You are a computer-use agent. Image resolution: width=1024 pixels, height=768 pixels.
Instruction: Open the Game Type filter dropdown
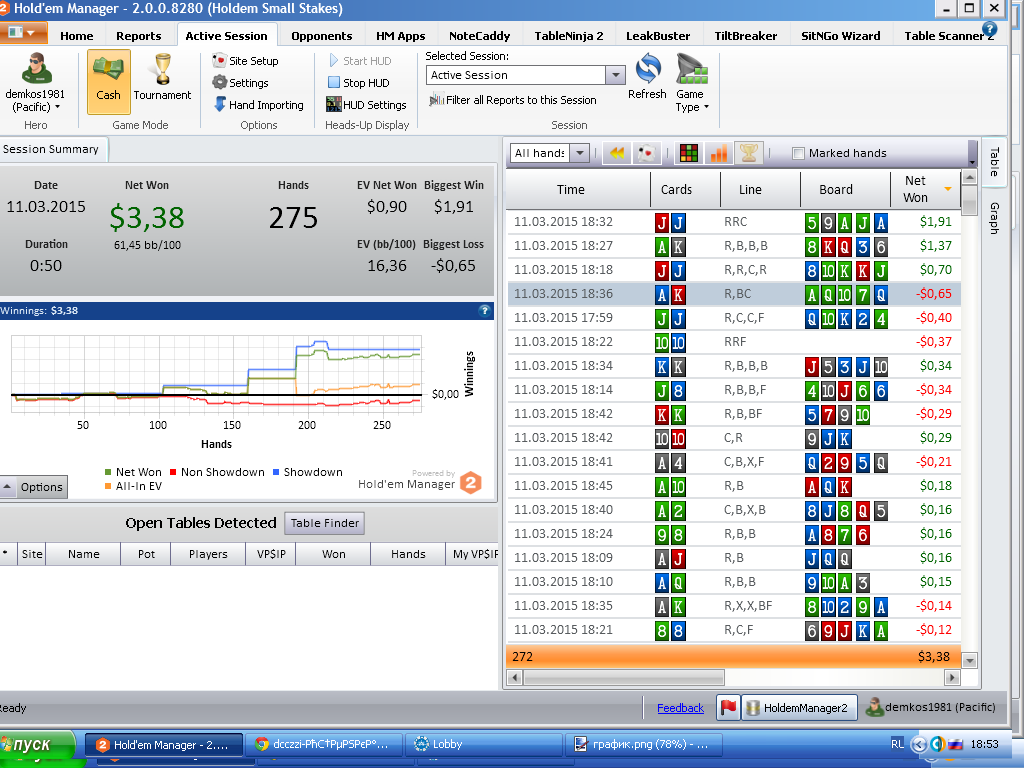coord(692,83)
